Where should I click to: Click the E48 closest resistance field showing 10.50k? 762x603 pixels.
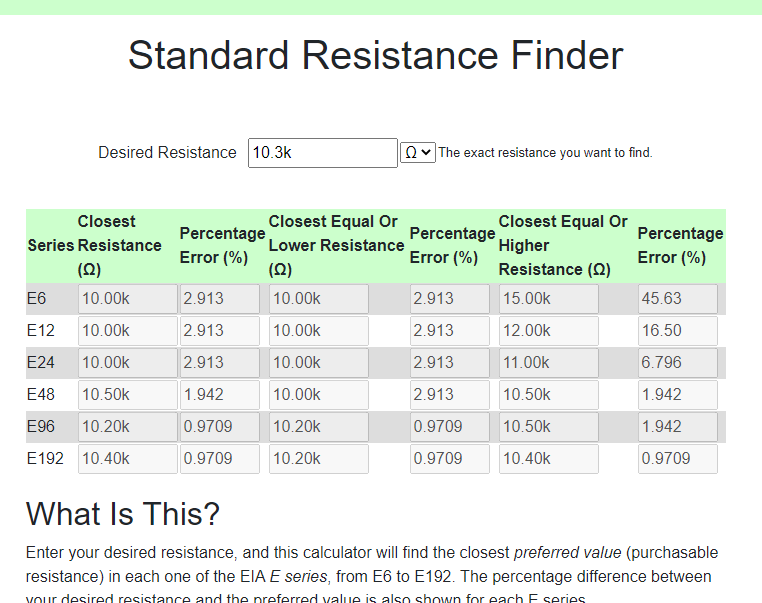click(127, 395)
